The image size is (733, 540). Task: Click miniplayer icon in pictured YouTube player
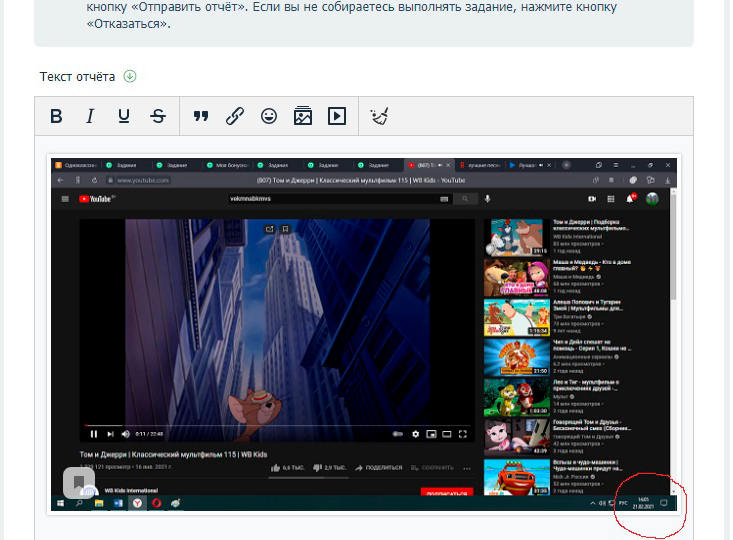431,434
